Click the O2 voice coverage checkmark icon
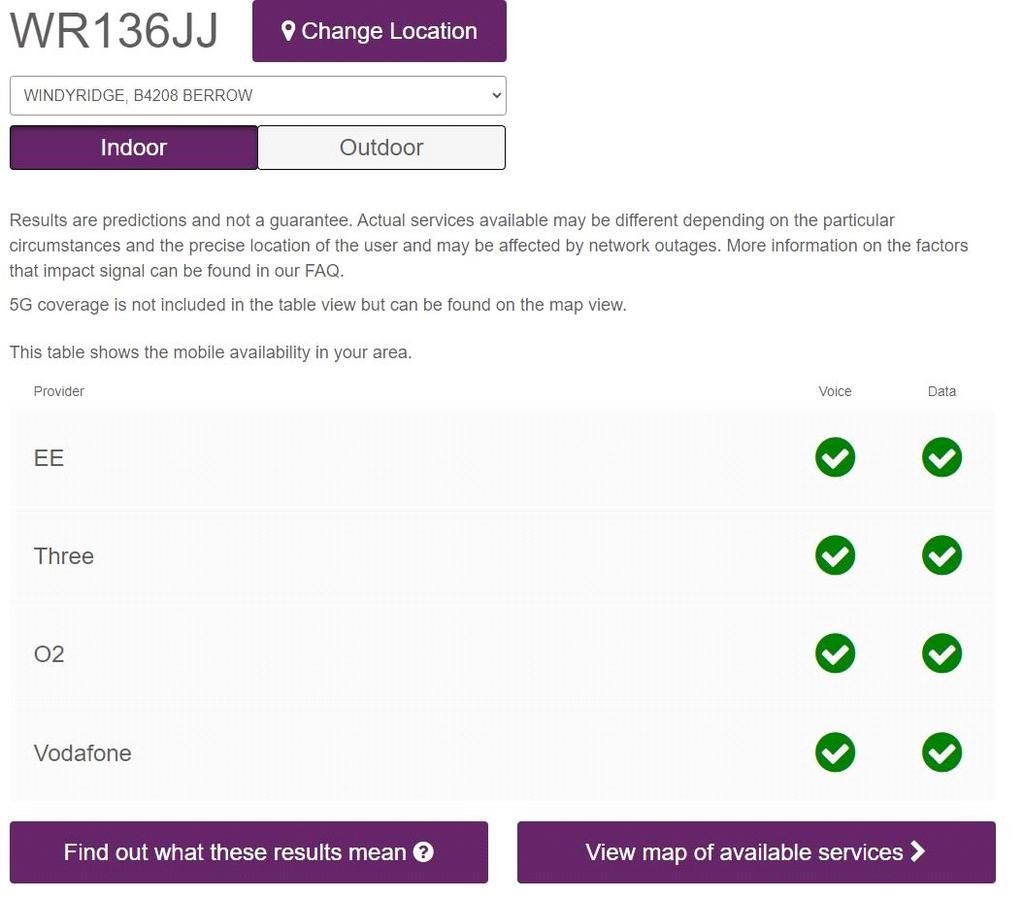Image resolution: width=1024 pixels, height=899 pixels. click(835, 653)
